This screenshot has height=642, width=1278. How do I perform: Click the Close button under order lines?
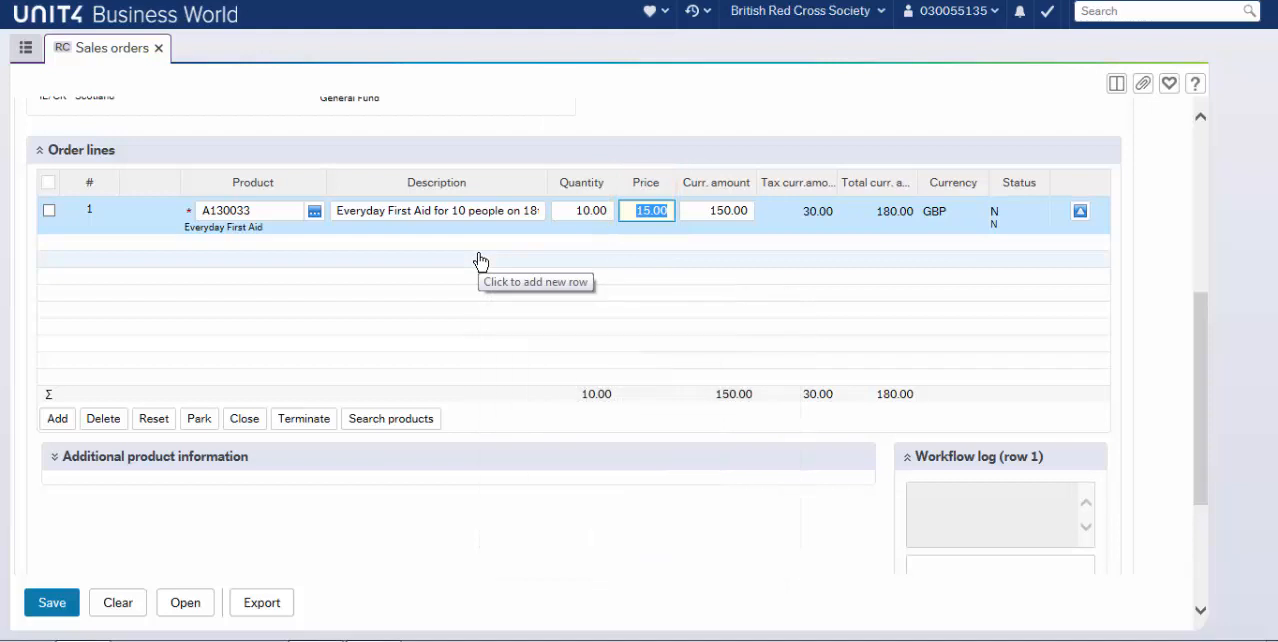click(x=244, y=419)
